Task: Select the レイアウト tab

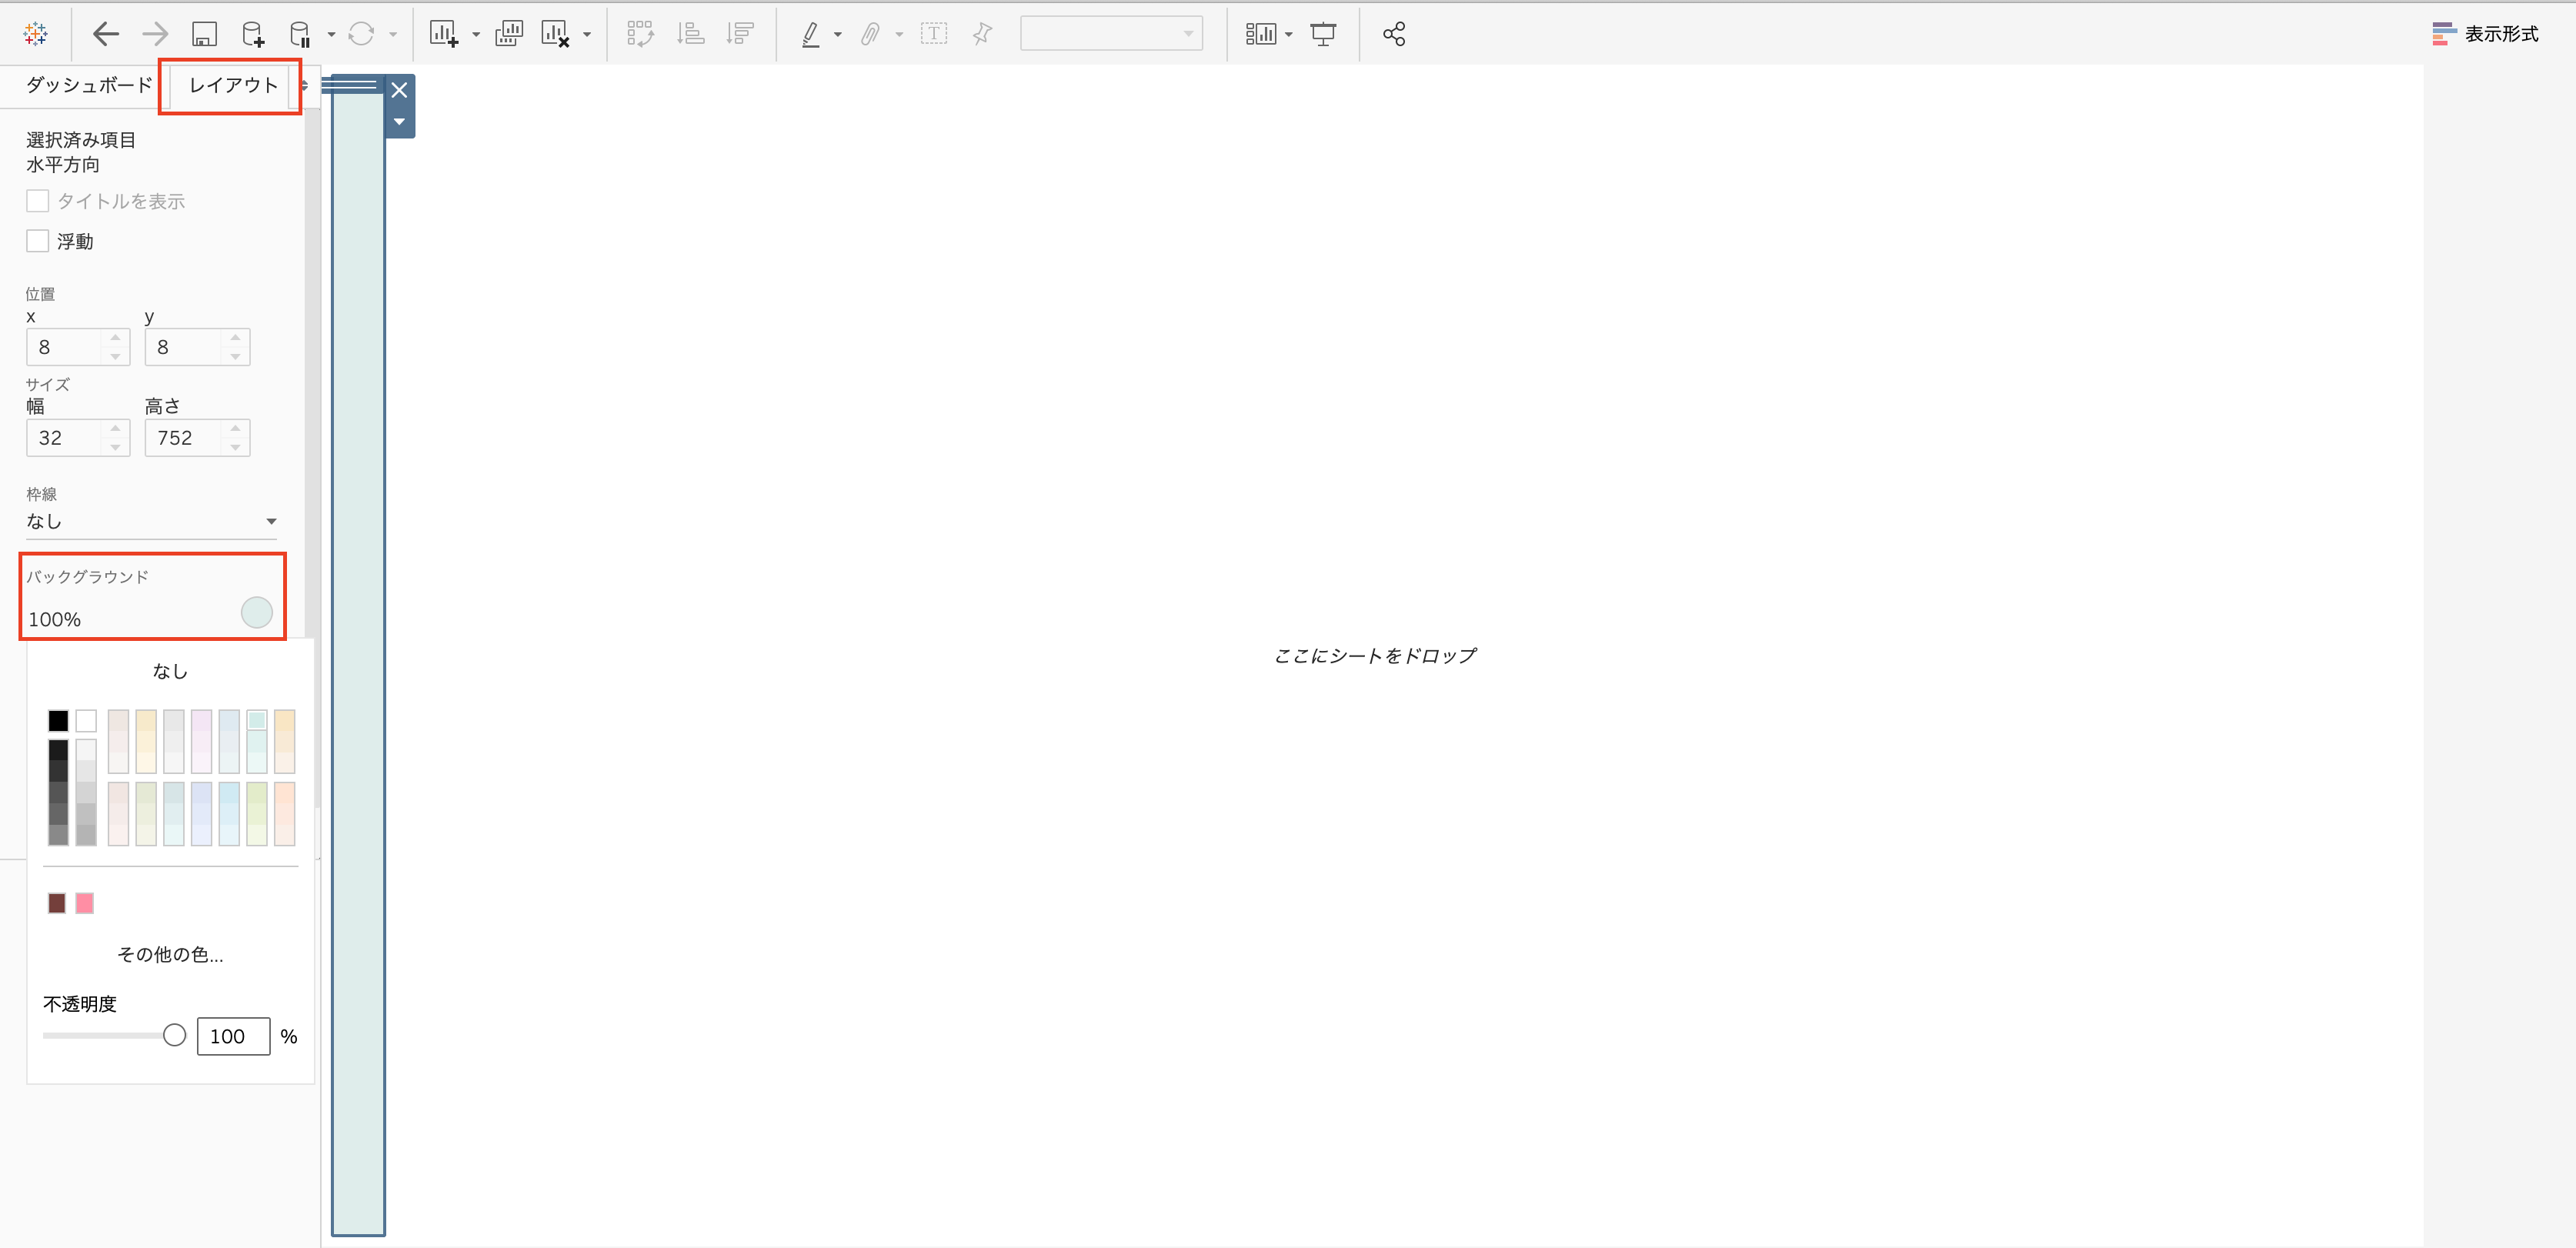Action: tap(232, 85)
